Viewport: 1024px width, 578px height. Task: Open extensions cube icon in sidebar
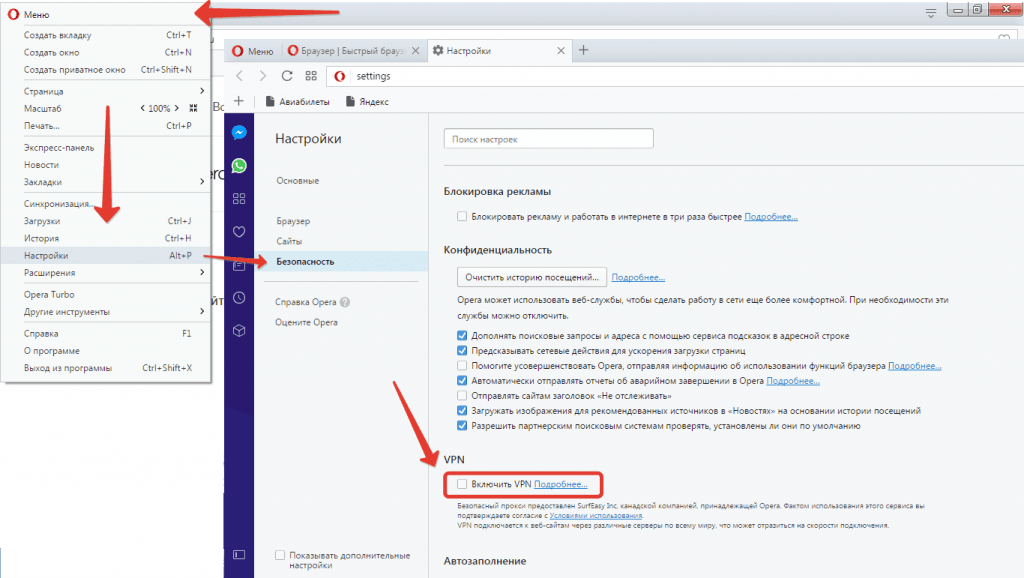(x=239, y=330)
